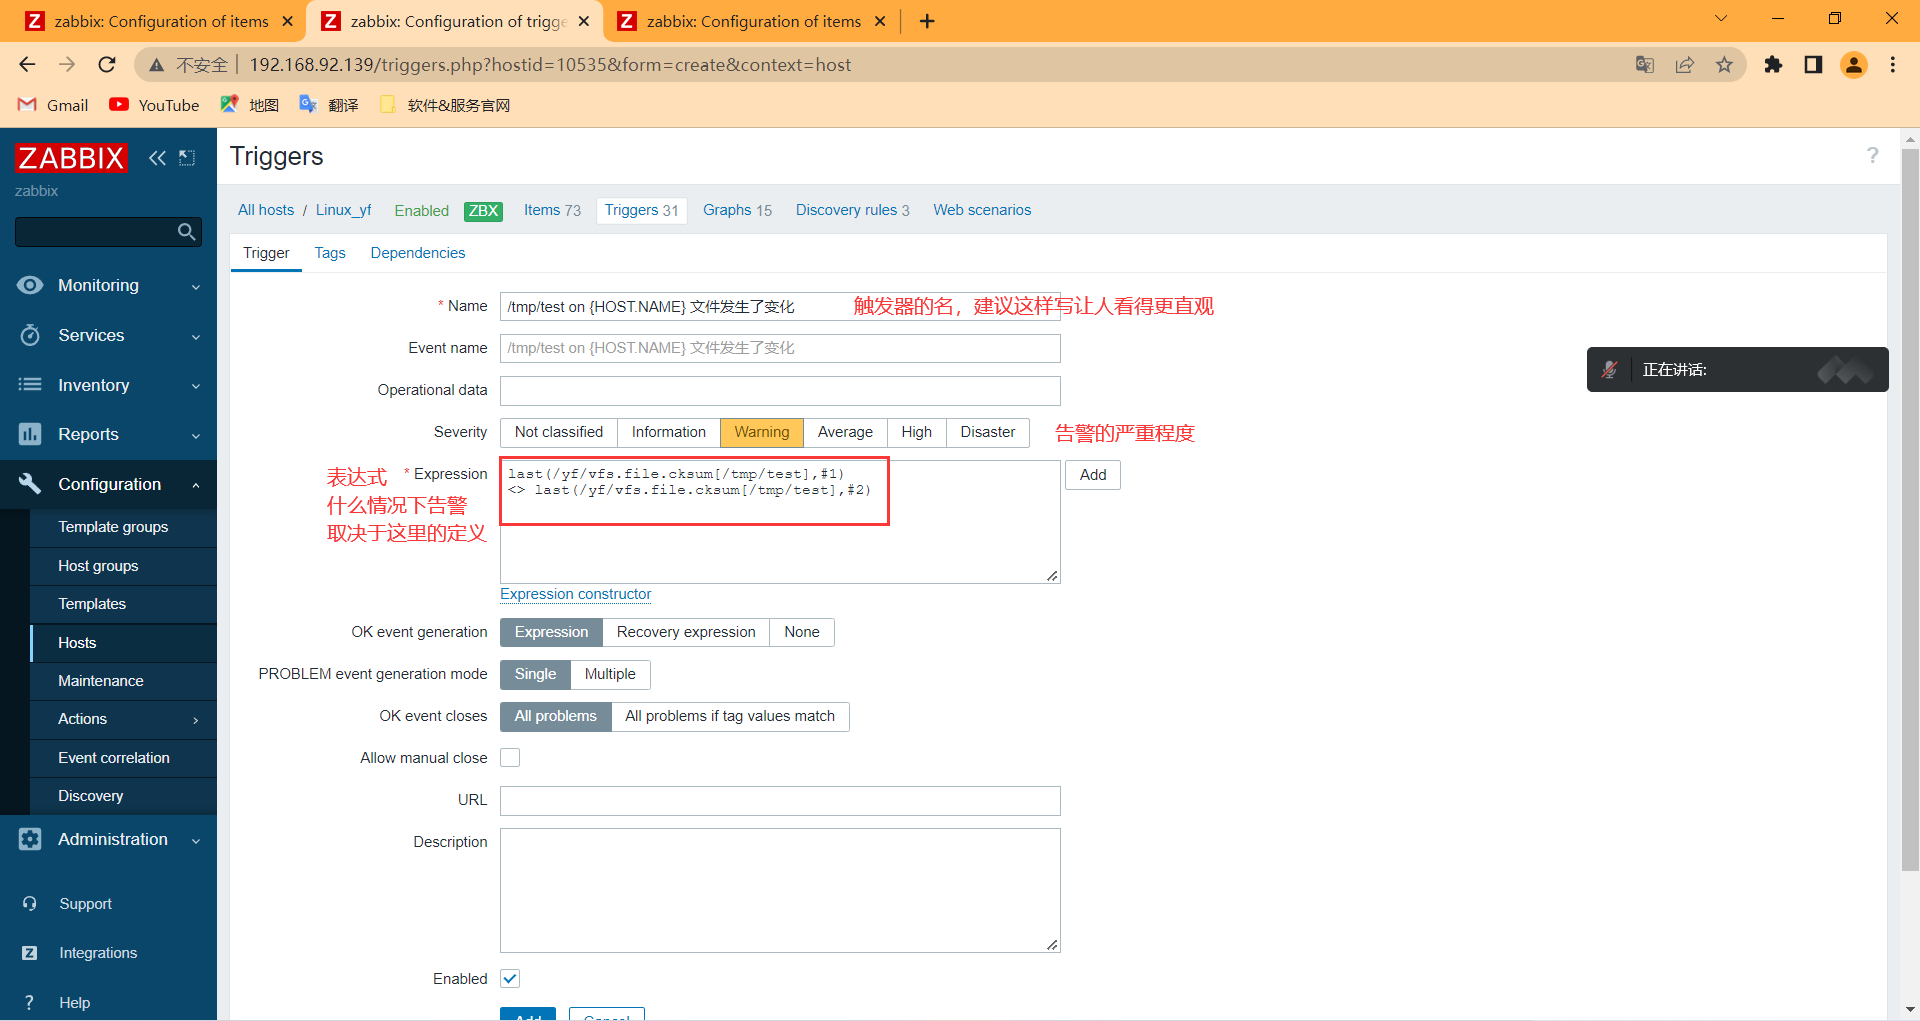Click the Operational data field
The height and width of the screenshot is (1021, 1920).
[x=780, y=390]
